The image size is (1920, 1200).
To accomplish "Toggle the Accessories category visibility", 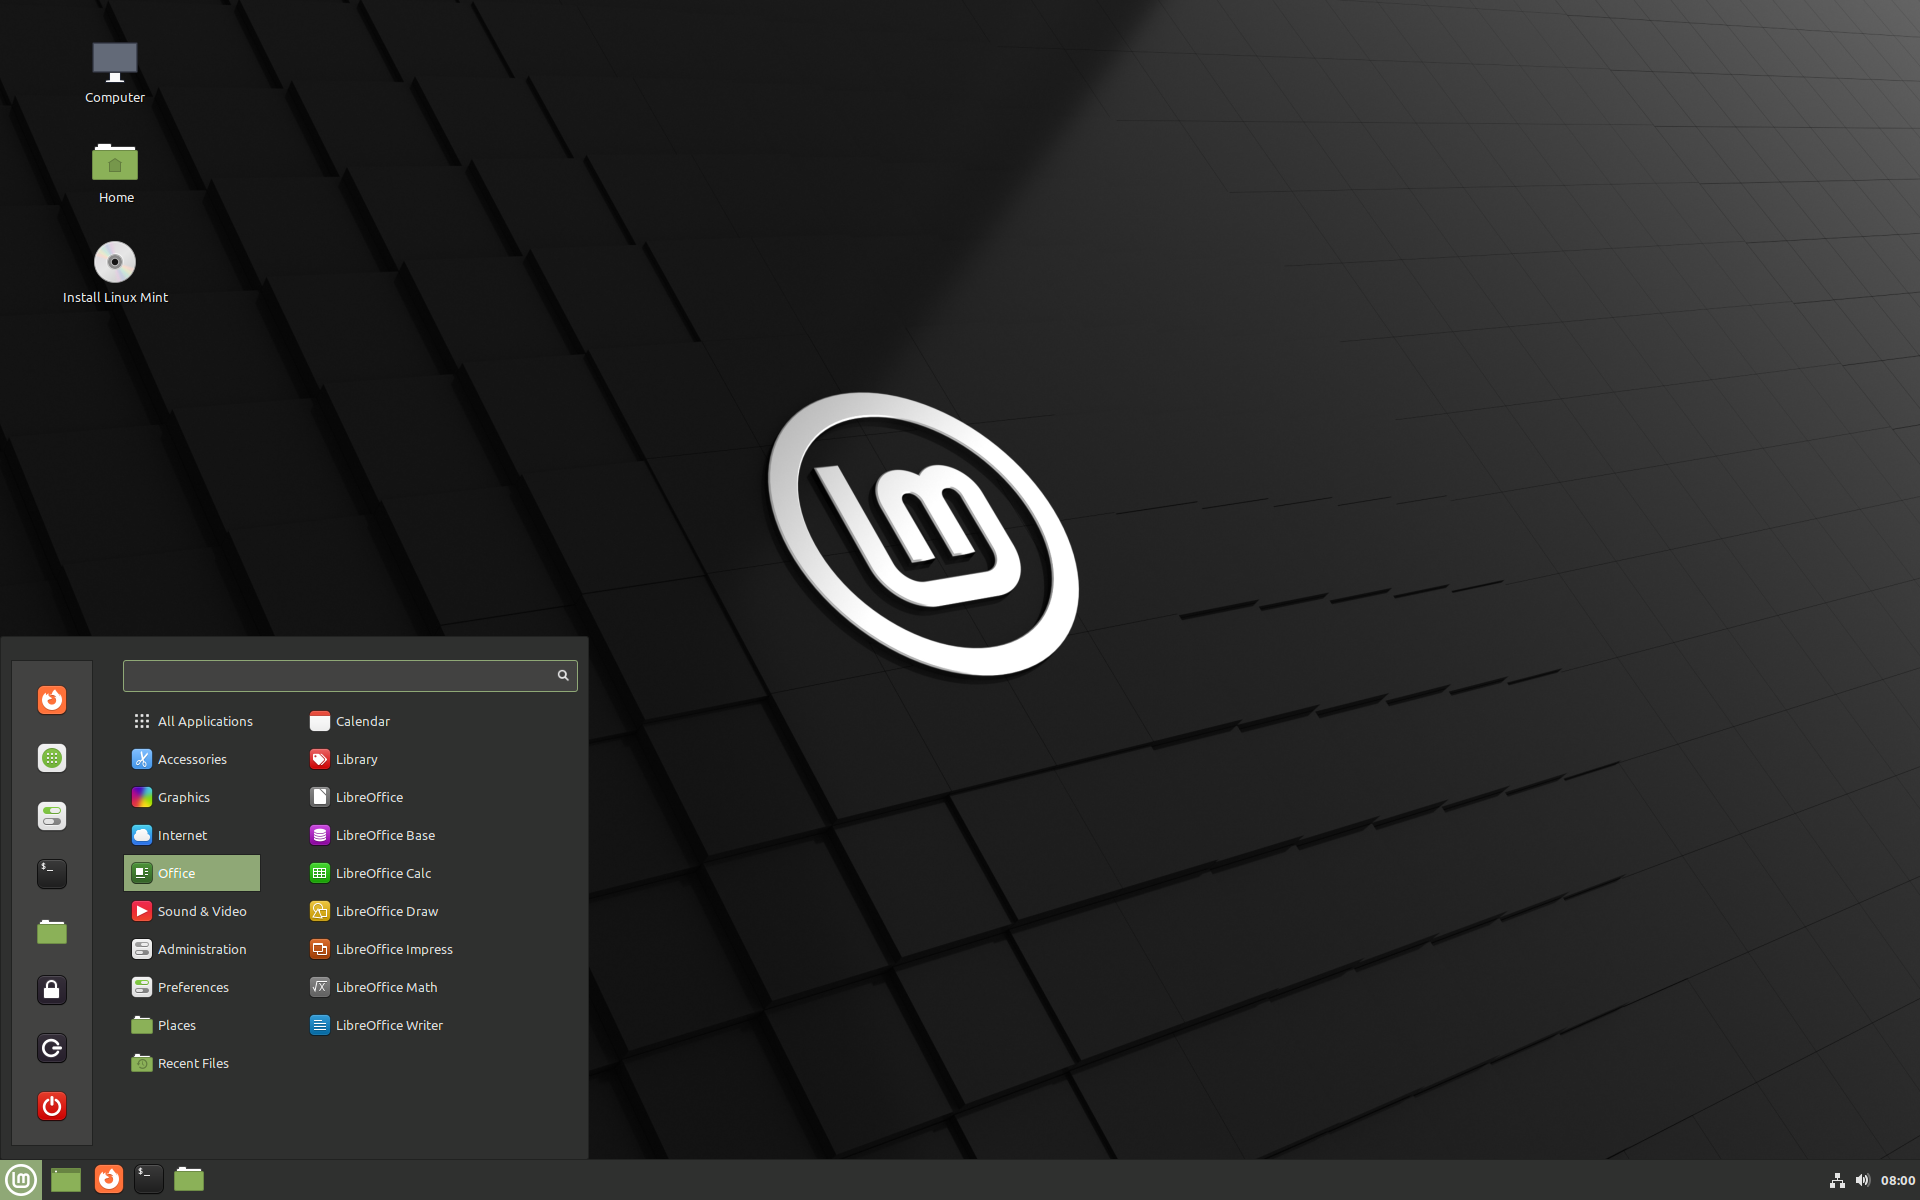I will 194,758.
